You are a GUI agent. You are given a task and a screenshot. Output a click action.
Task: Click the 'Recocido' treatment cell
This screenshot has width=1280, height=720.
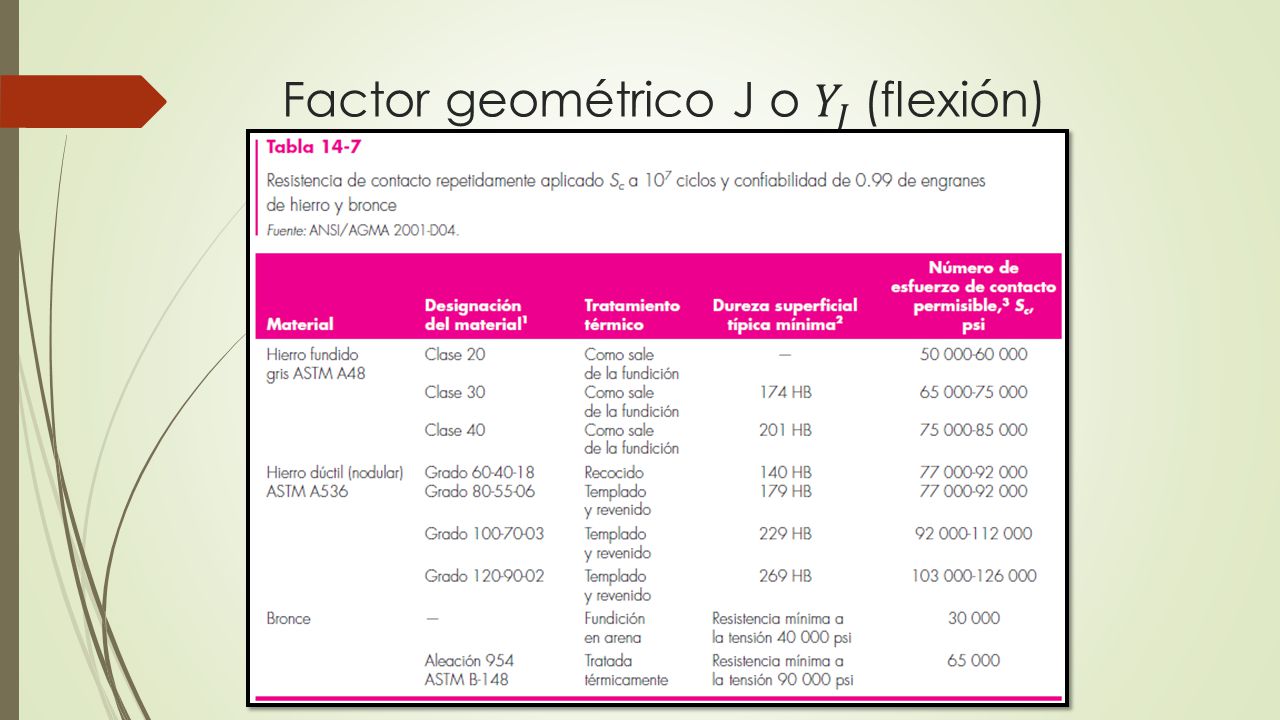coord(614,472)
